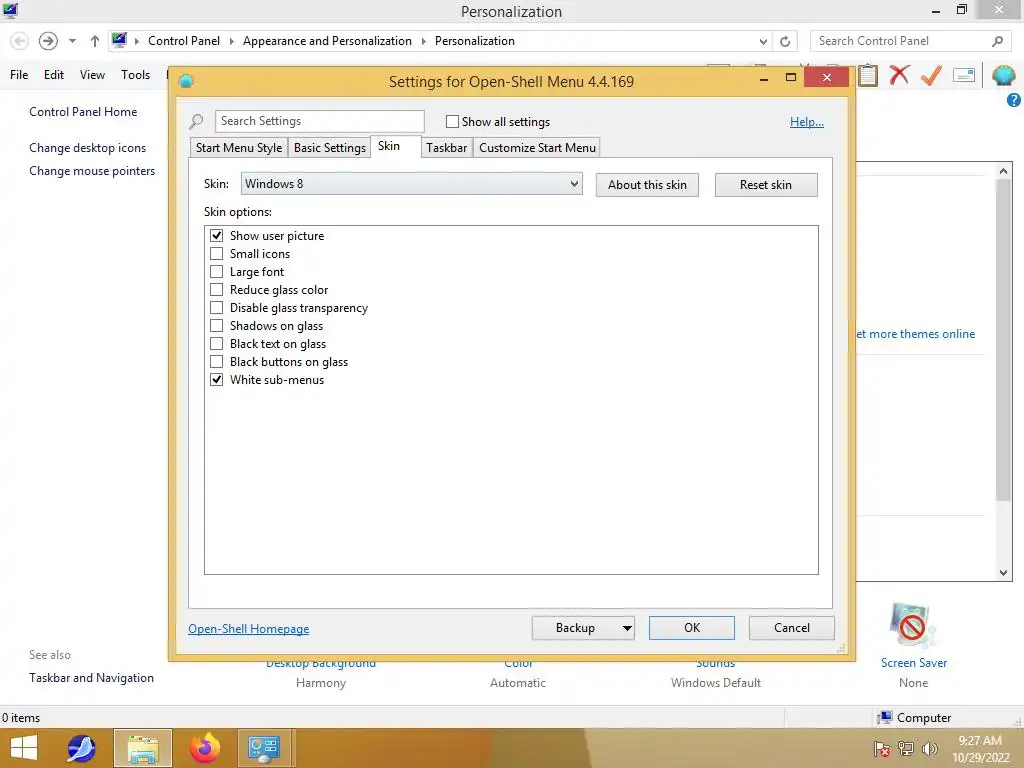
Task: Enable Small icons option
Action: pyautogui.click(x=216, y=253)
